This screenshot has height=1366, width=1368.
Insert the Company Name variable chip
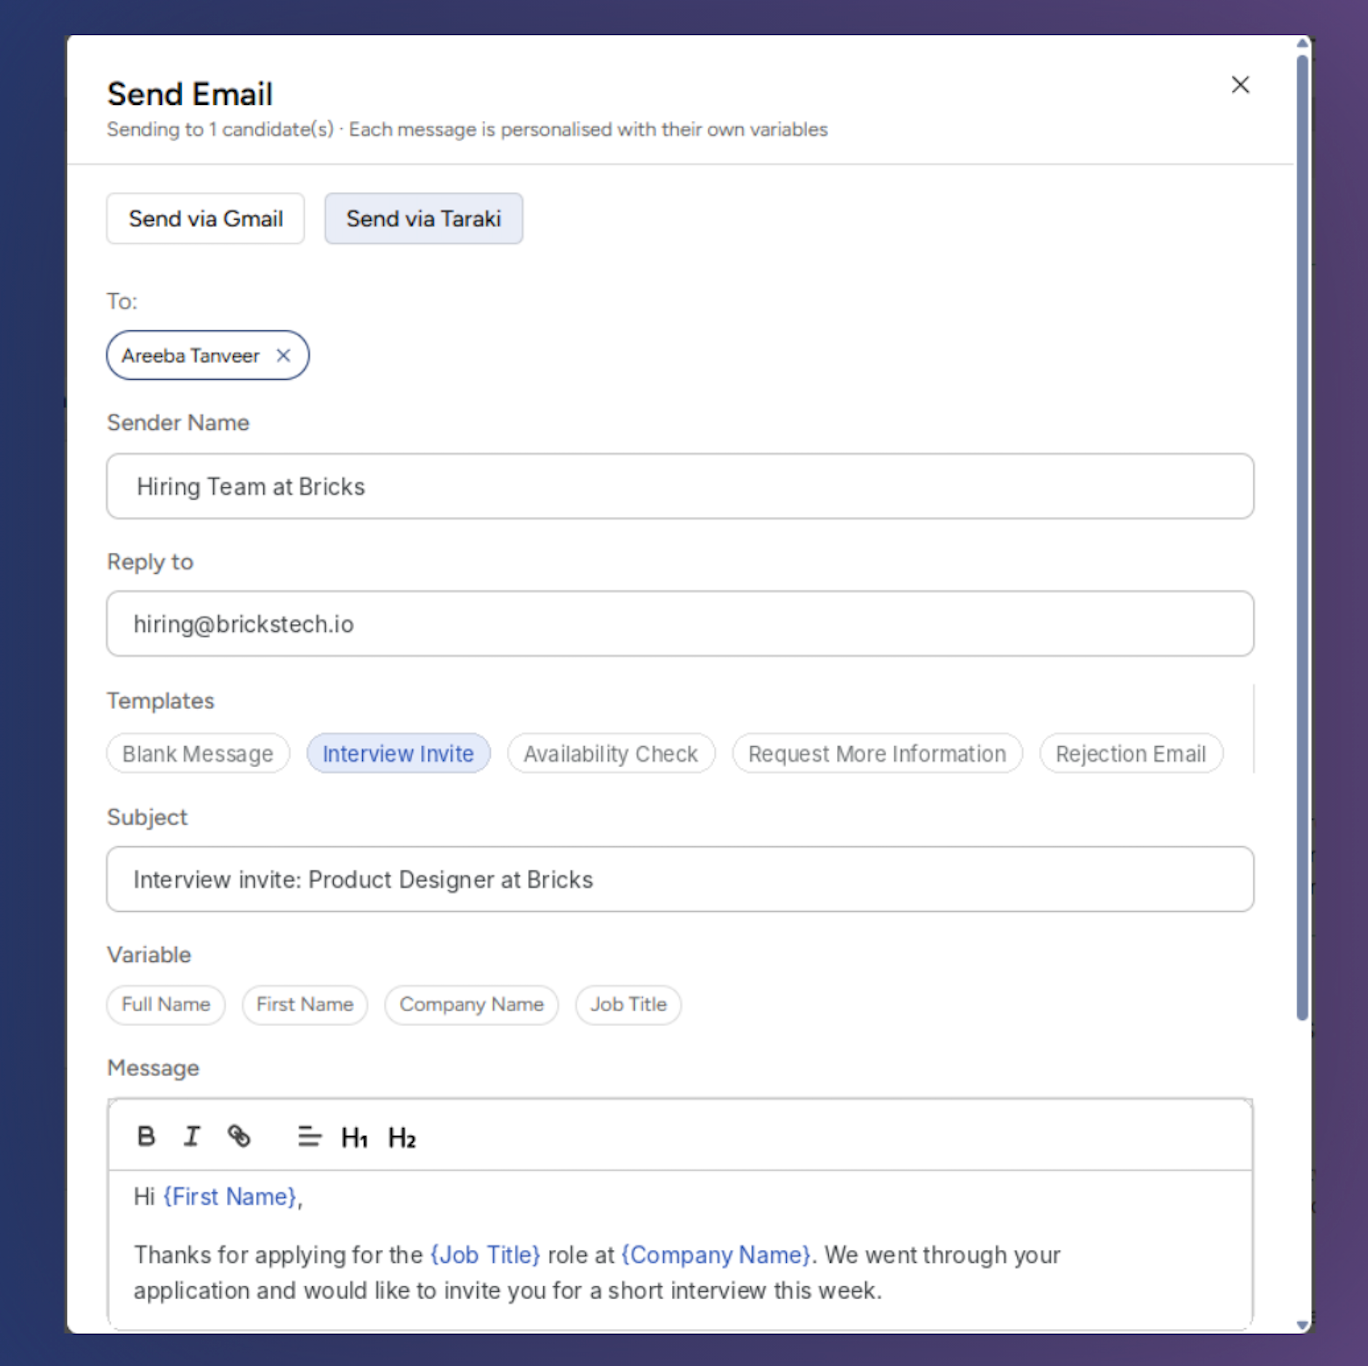[x=472, y=1004]
